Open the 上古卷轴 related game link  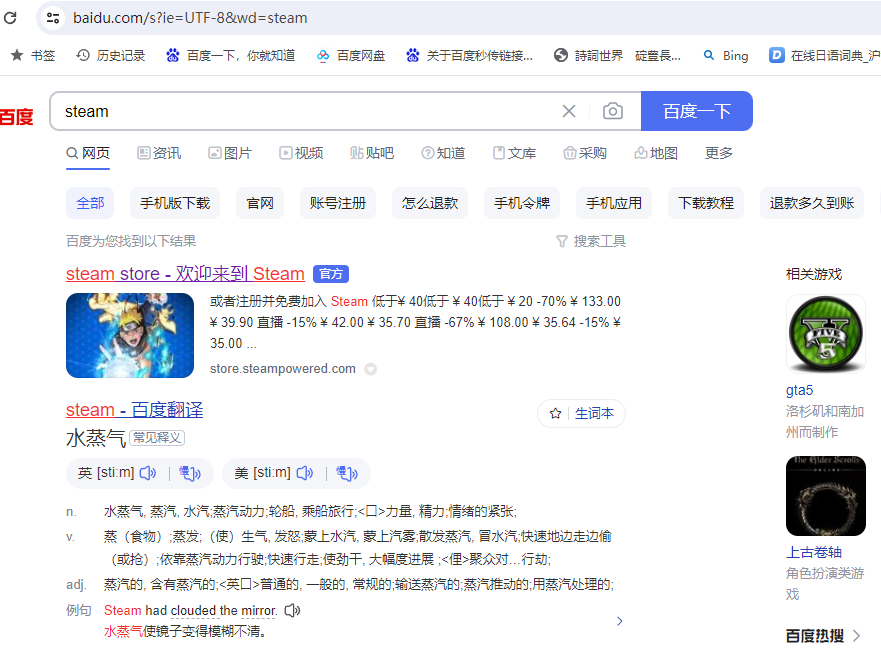click(x=814, y=552)
